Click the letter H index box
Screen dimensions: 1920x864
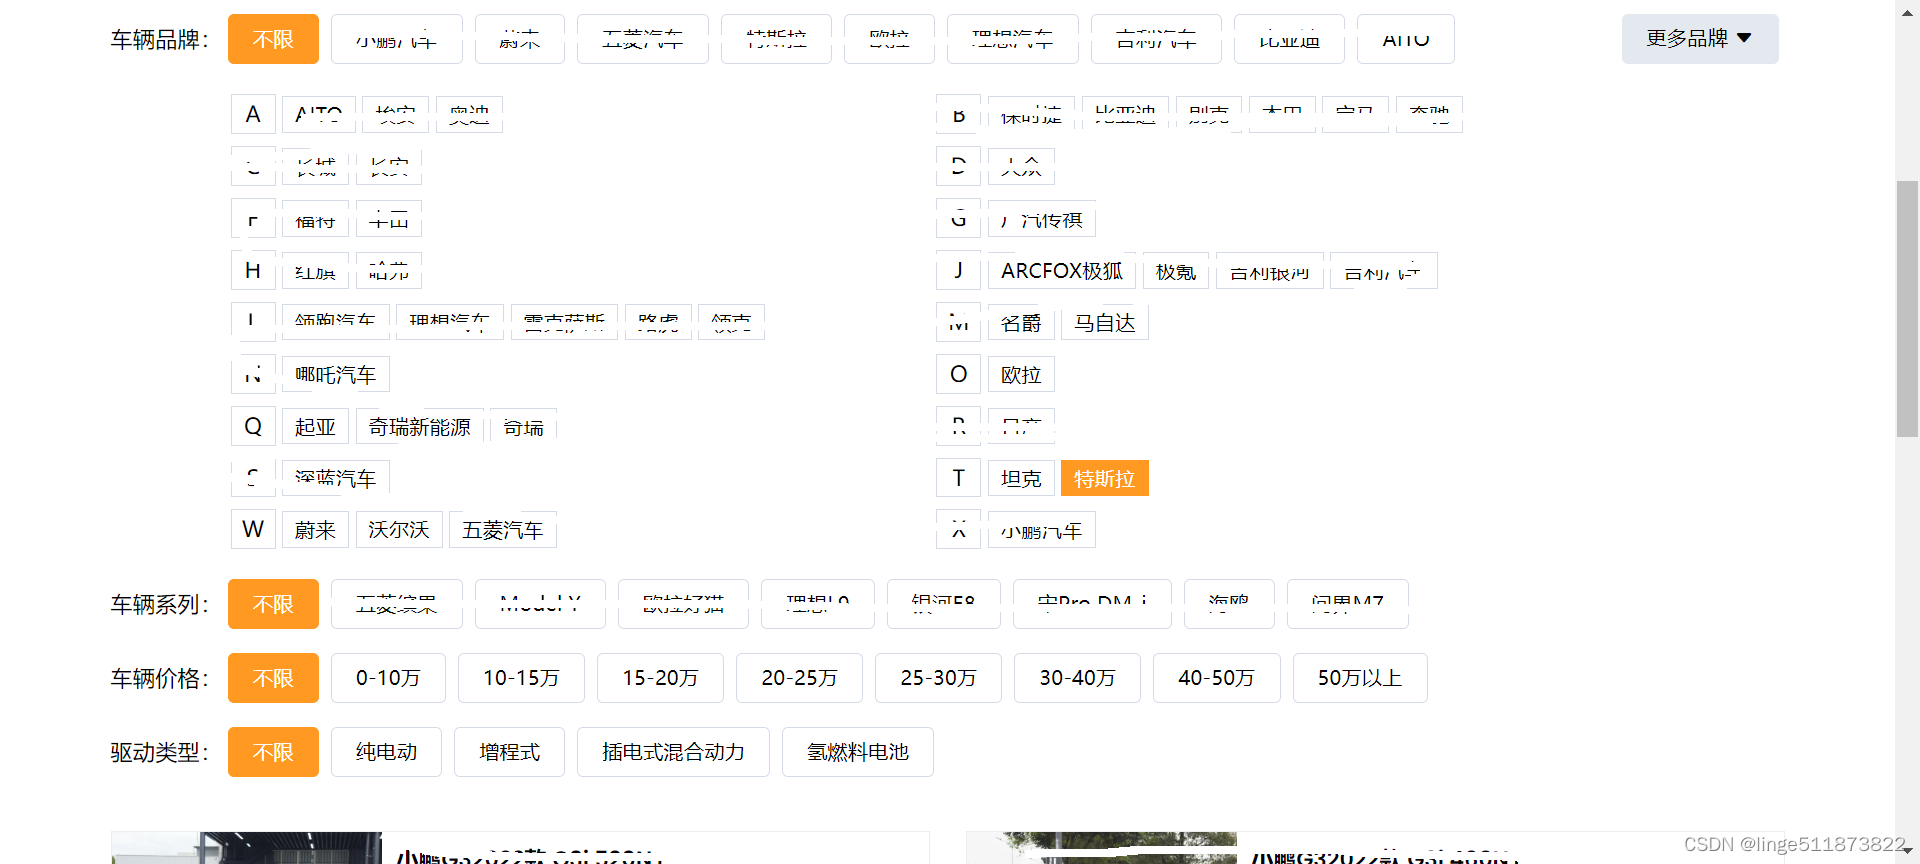253,271
